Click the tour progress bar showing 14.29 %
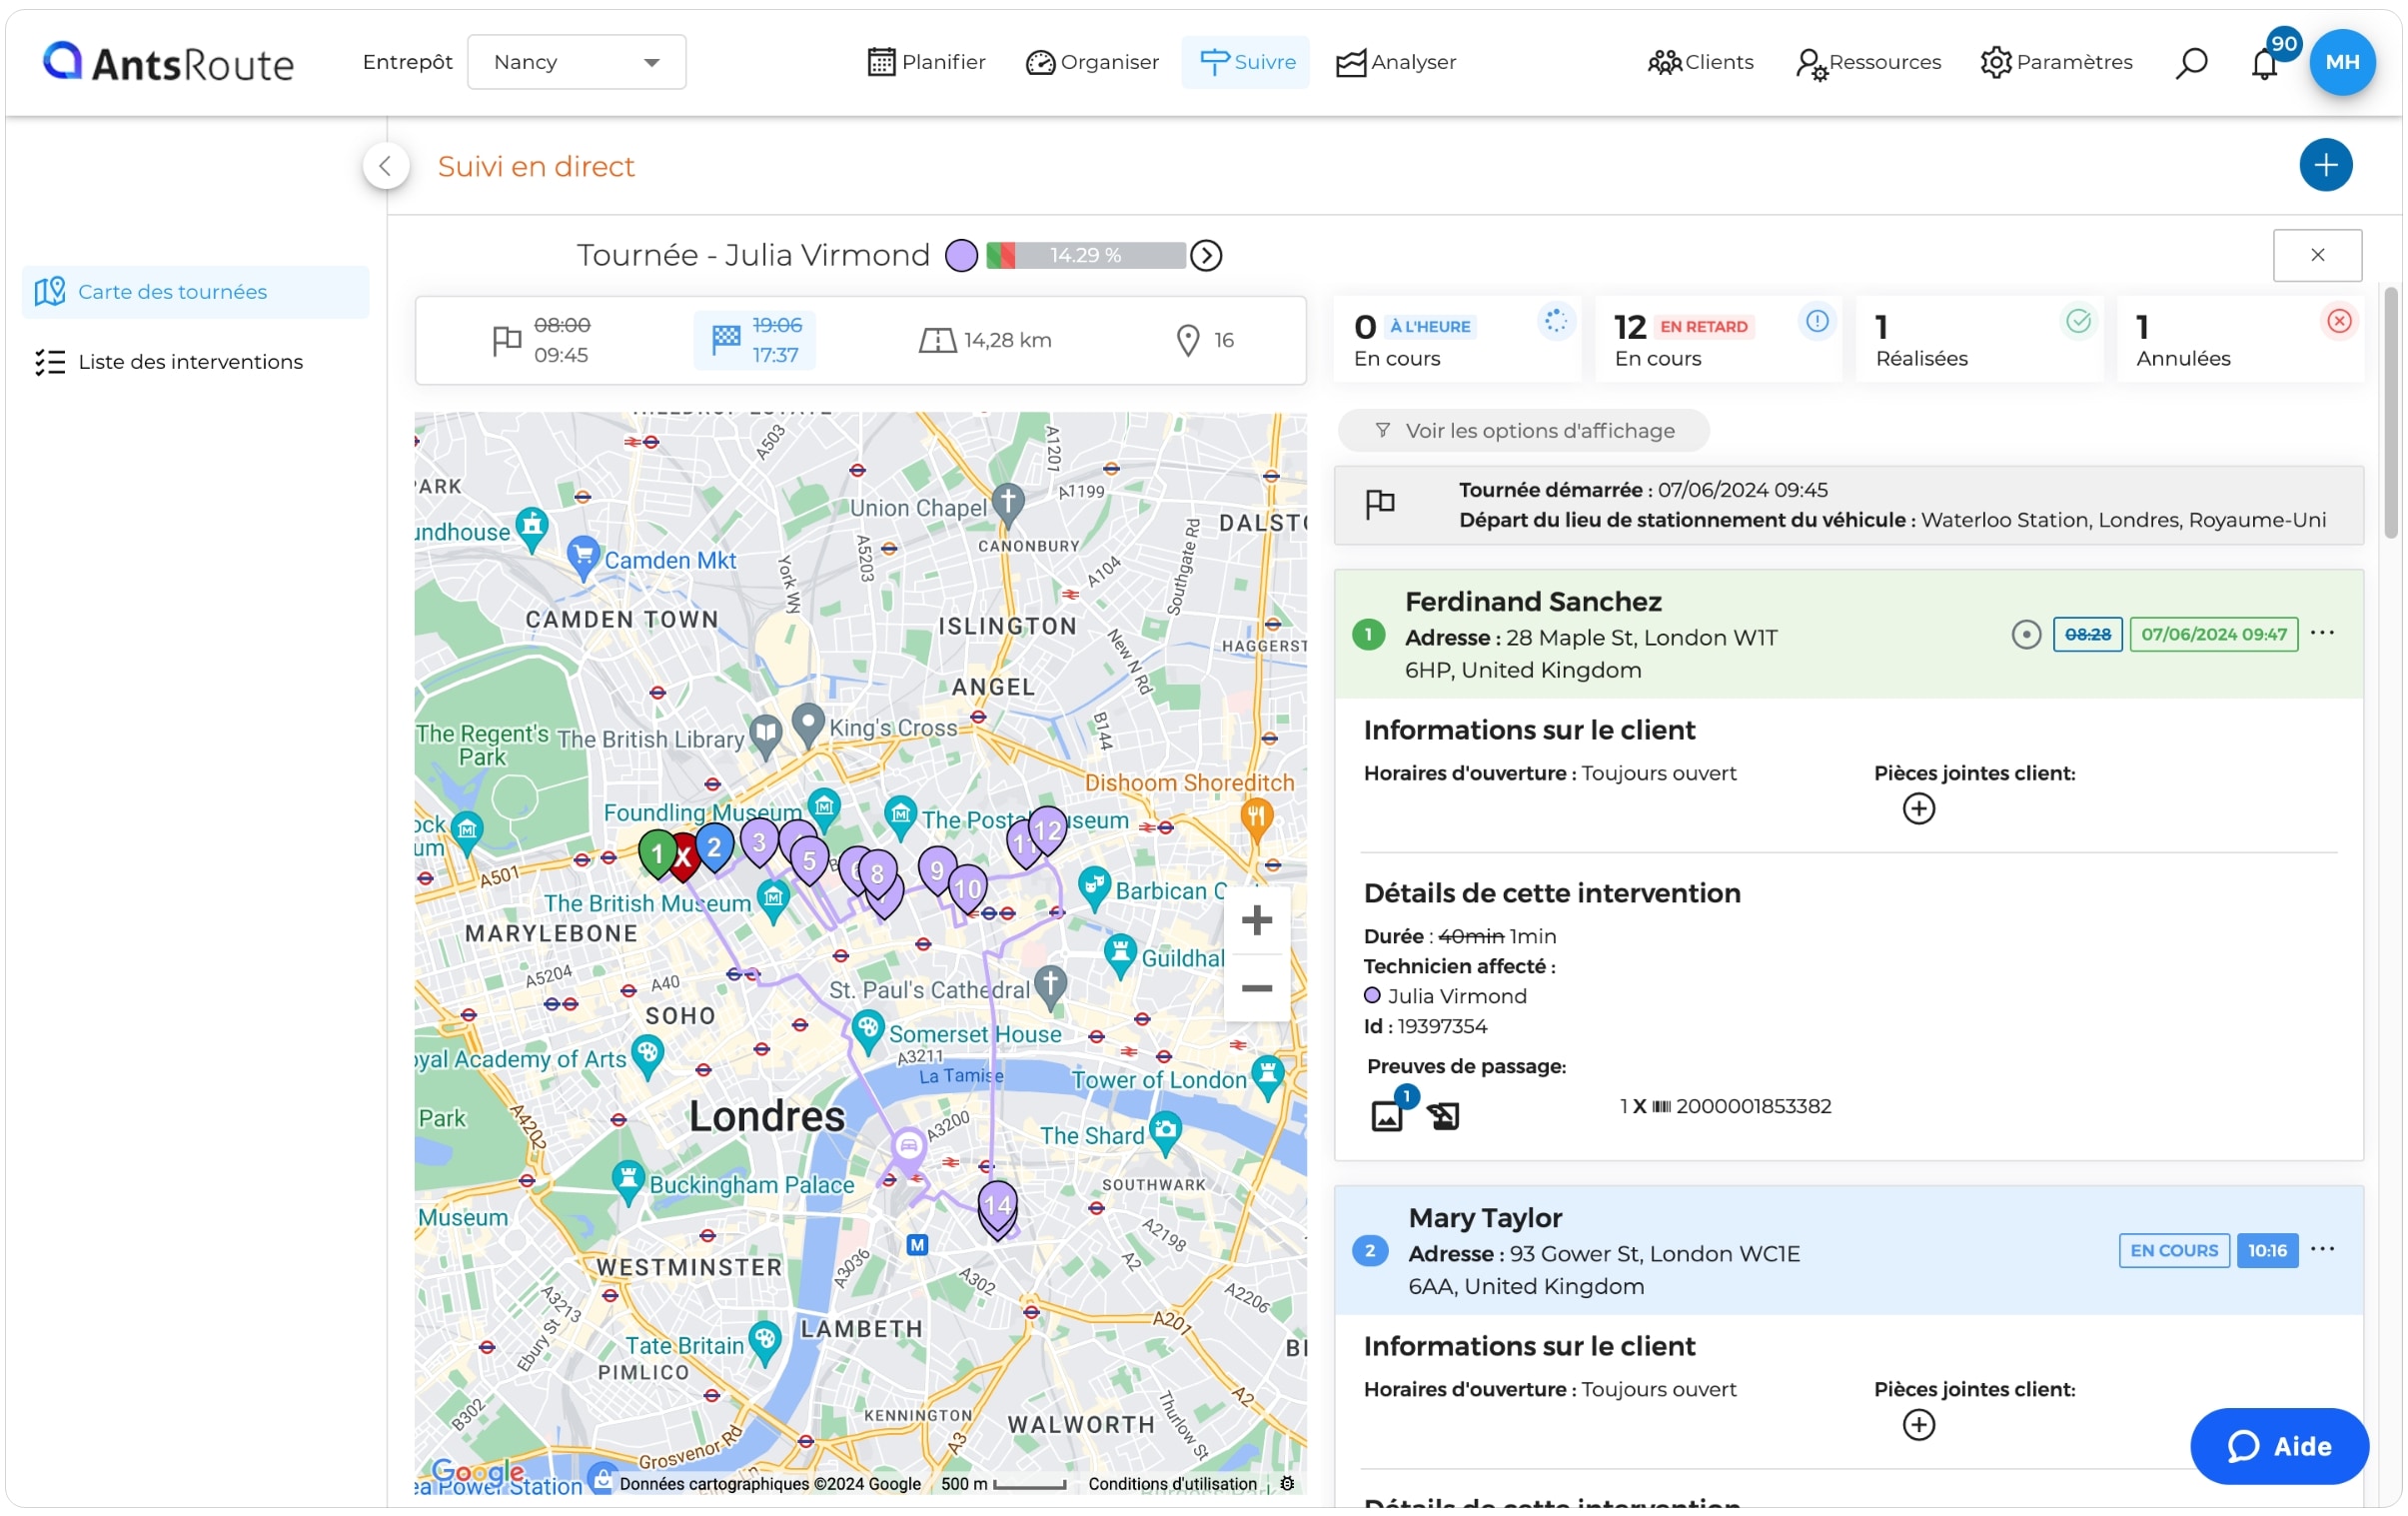2408x1516 pixels. click(x=1086, y=256)
